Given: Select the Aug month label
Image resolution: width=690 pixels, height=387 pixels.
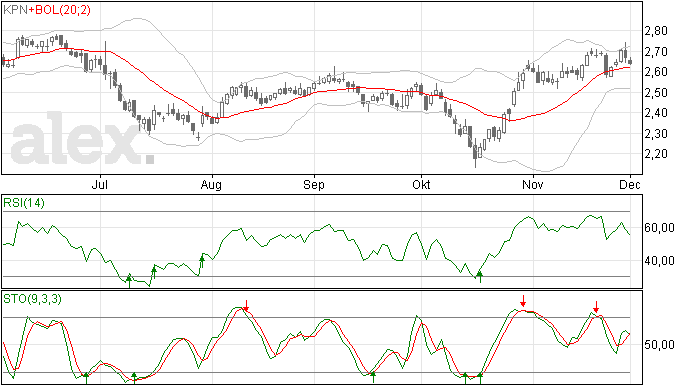Looking at the screenshot, I should 211,185.
